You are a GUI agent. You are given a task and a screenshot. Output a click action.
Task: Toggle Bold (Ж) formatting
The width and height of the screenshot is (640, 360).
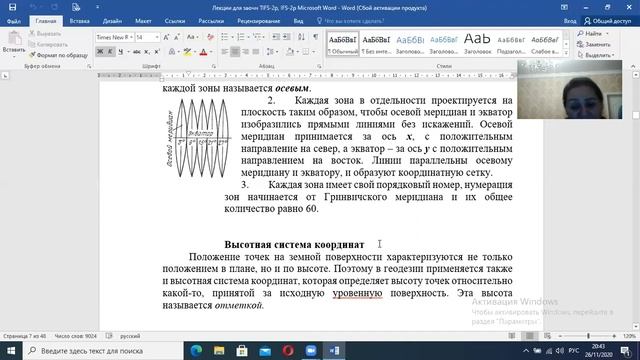pyautogui.click(x=100, y=52)
